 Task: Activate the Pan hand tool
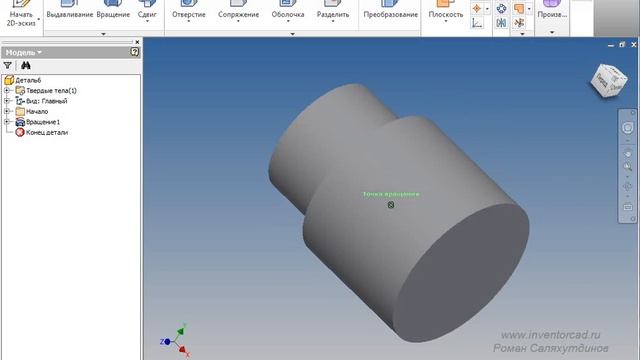[628, 154]
